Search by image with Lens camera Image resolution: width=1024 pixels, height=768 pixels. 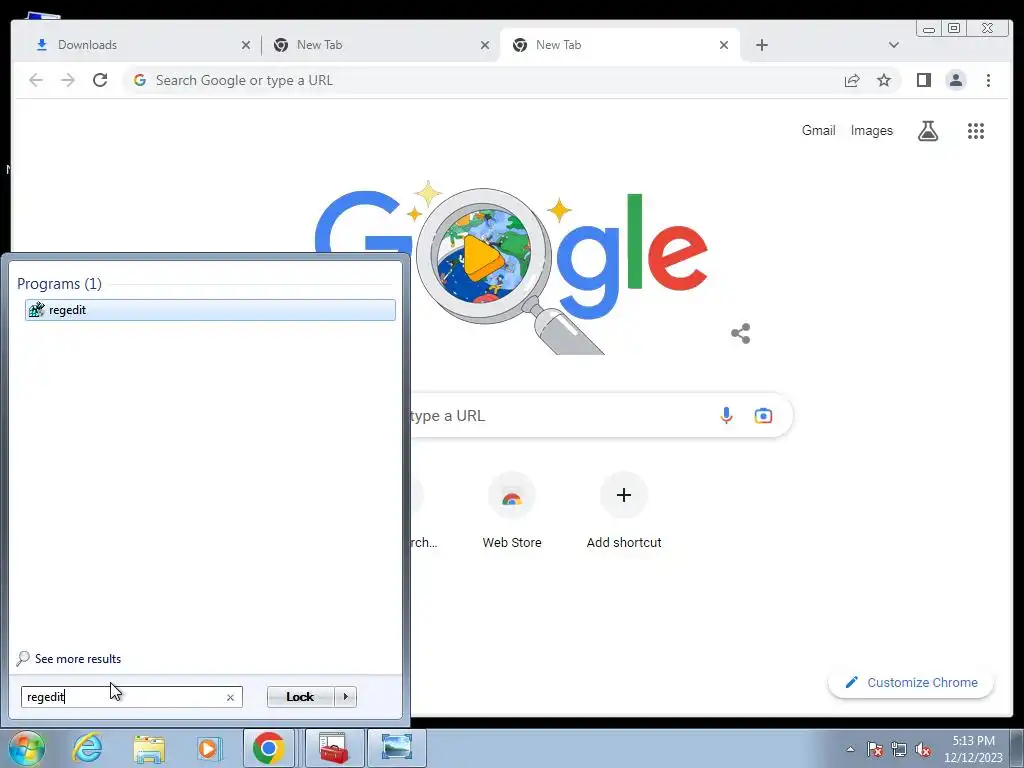[763, 415]
